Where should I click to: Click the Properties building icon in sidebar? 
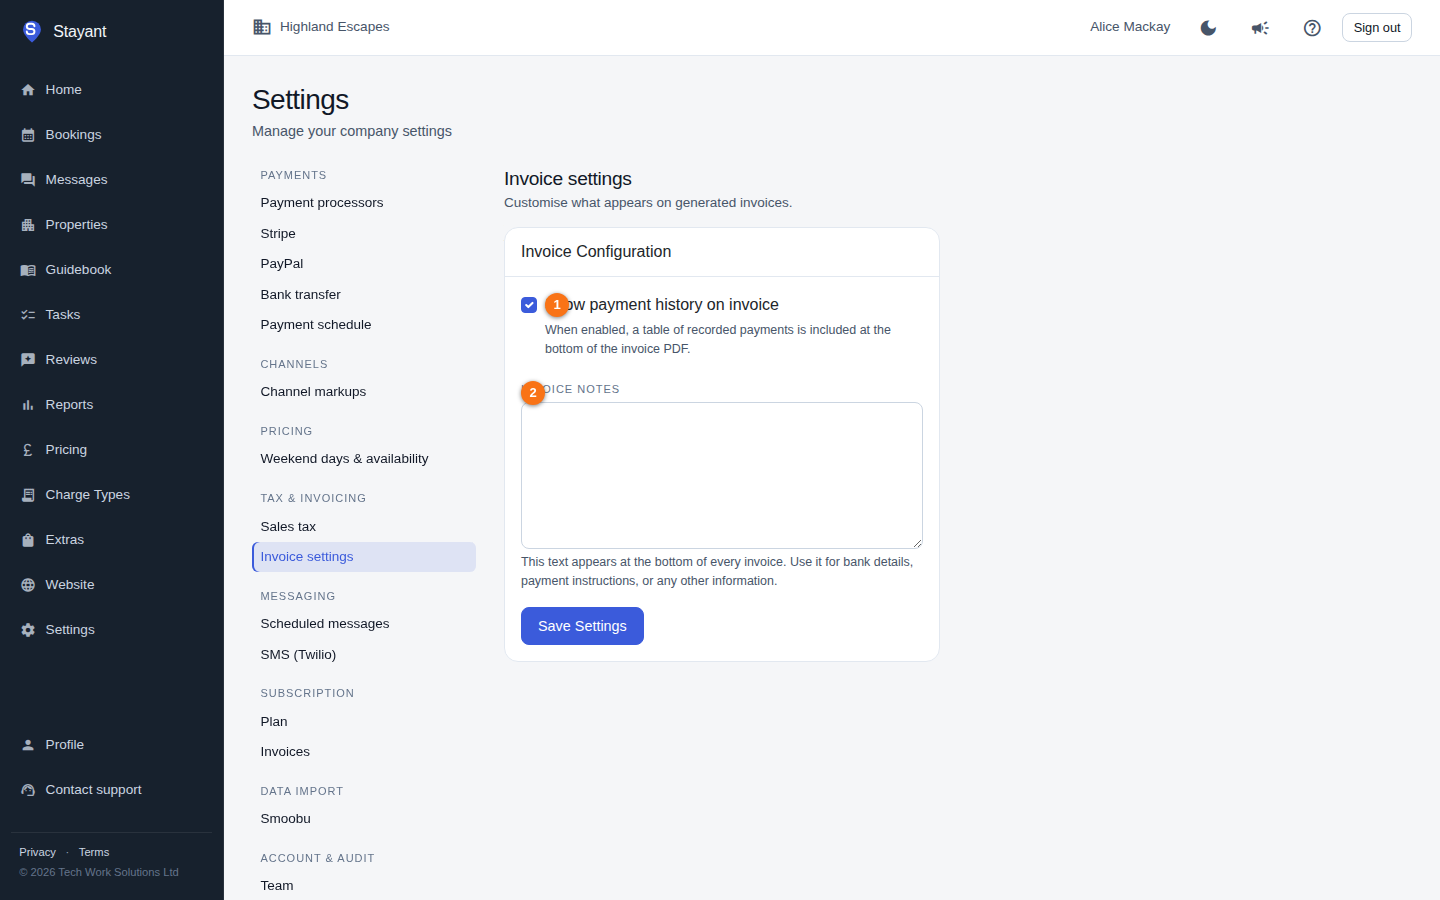click(x=28, y=225)
